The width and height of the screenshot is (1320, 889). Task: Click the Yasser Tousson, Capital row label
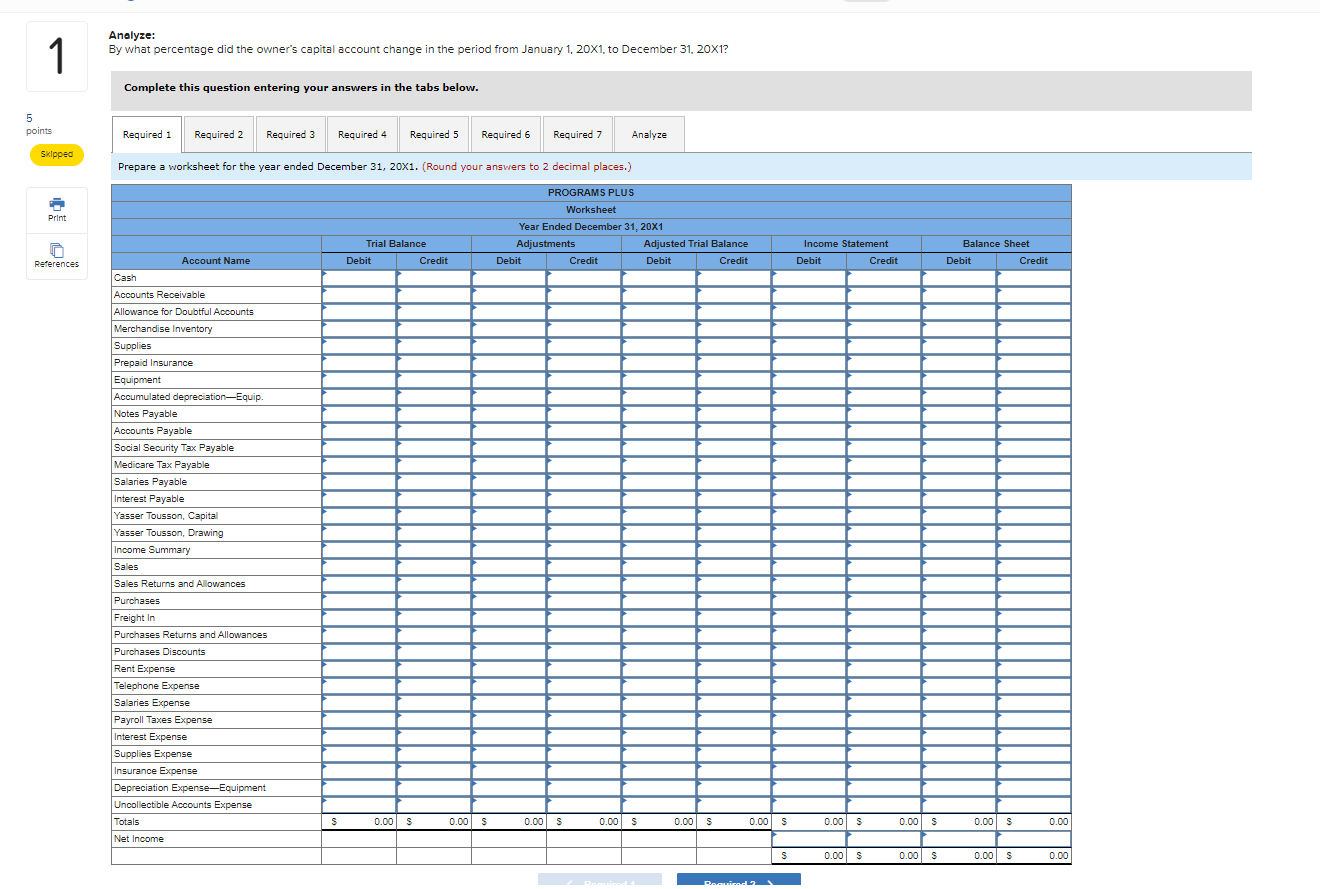click(166, 516)
